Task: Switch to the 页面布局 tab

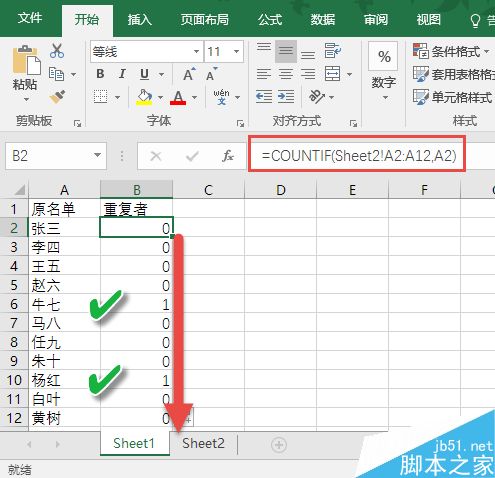Action: coord(205,19)
